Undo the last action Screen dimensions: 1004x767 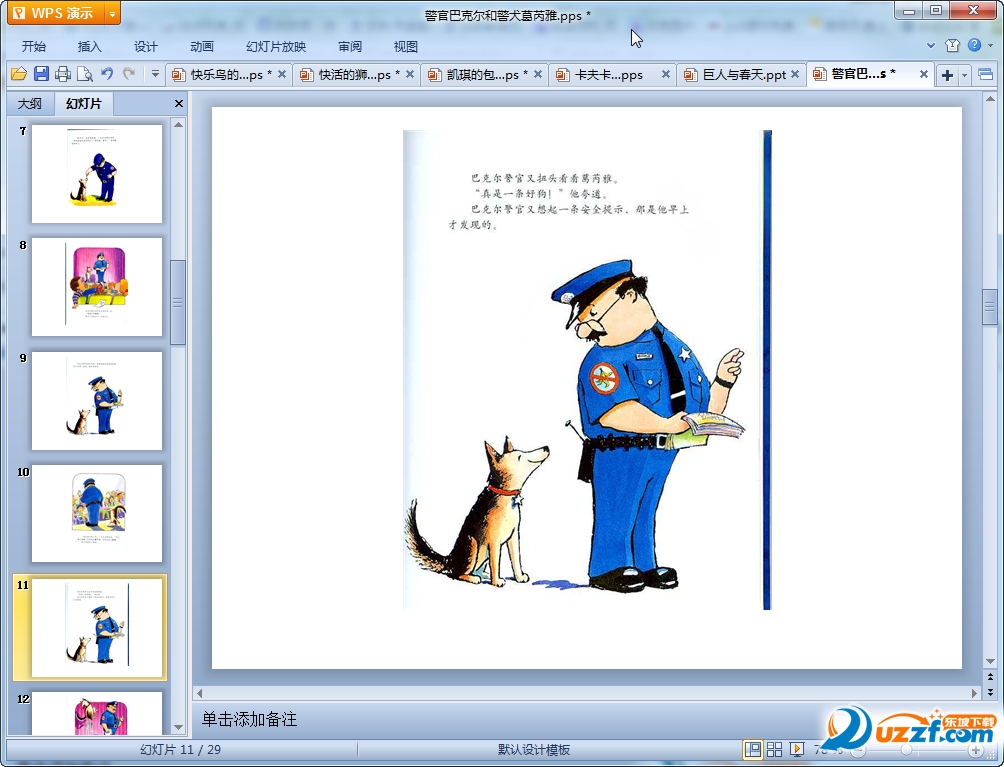coord(107,74)
